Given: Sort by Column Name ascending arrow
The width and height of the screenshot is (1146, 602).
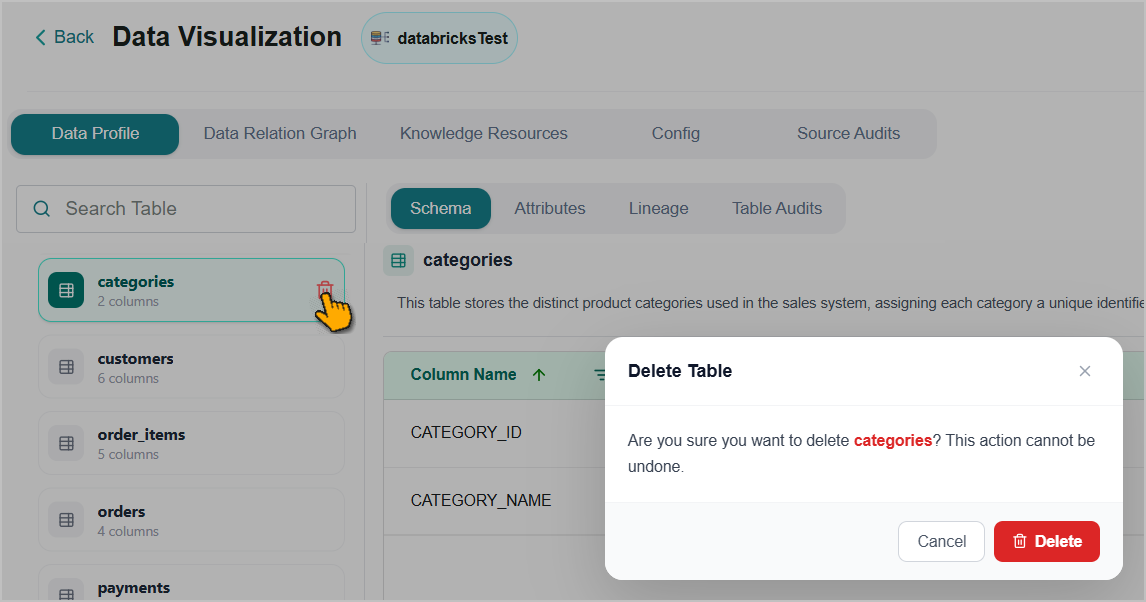Looking at the screenshot, I should [x=539, y=375].
